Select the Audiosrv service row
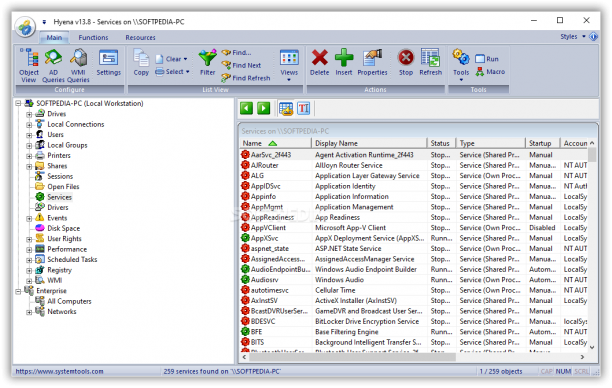The width and height of the screenshot is (612, 388). pyautogui.click(x=413, y=280)
